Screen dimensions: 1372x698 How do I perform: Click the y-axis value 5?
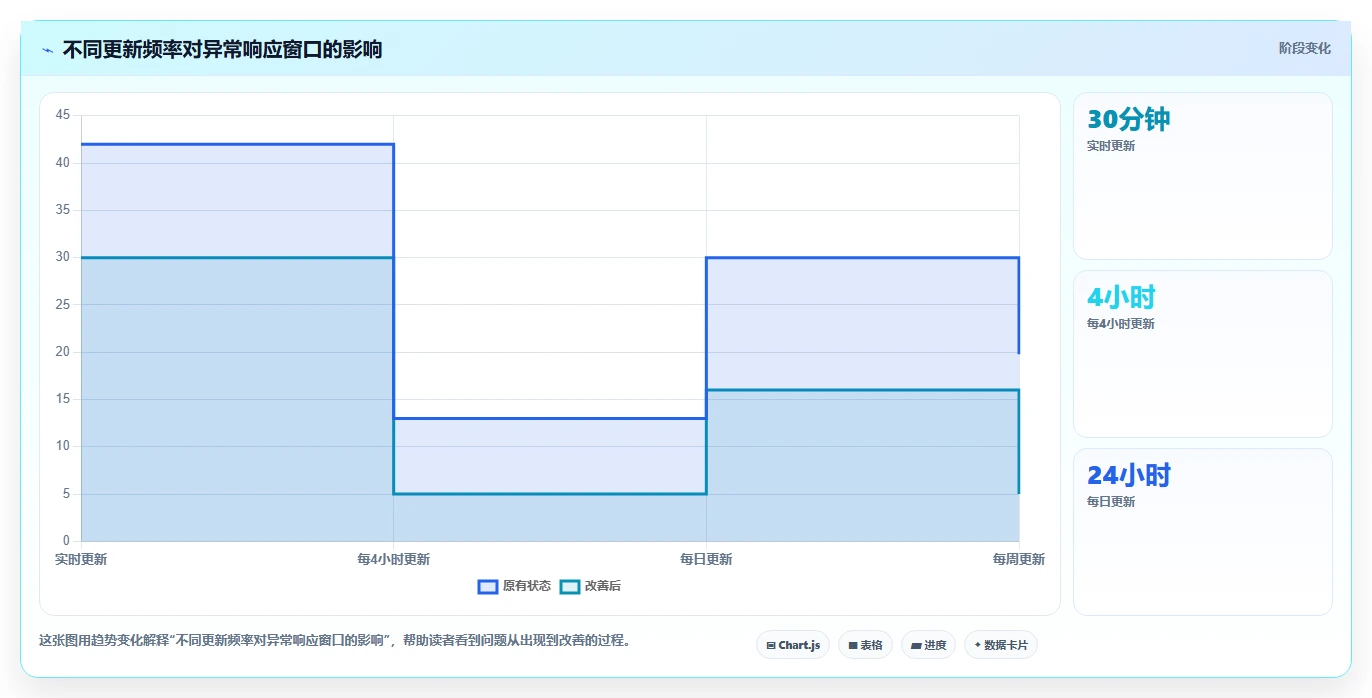click(x=67, y=494)
